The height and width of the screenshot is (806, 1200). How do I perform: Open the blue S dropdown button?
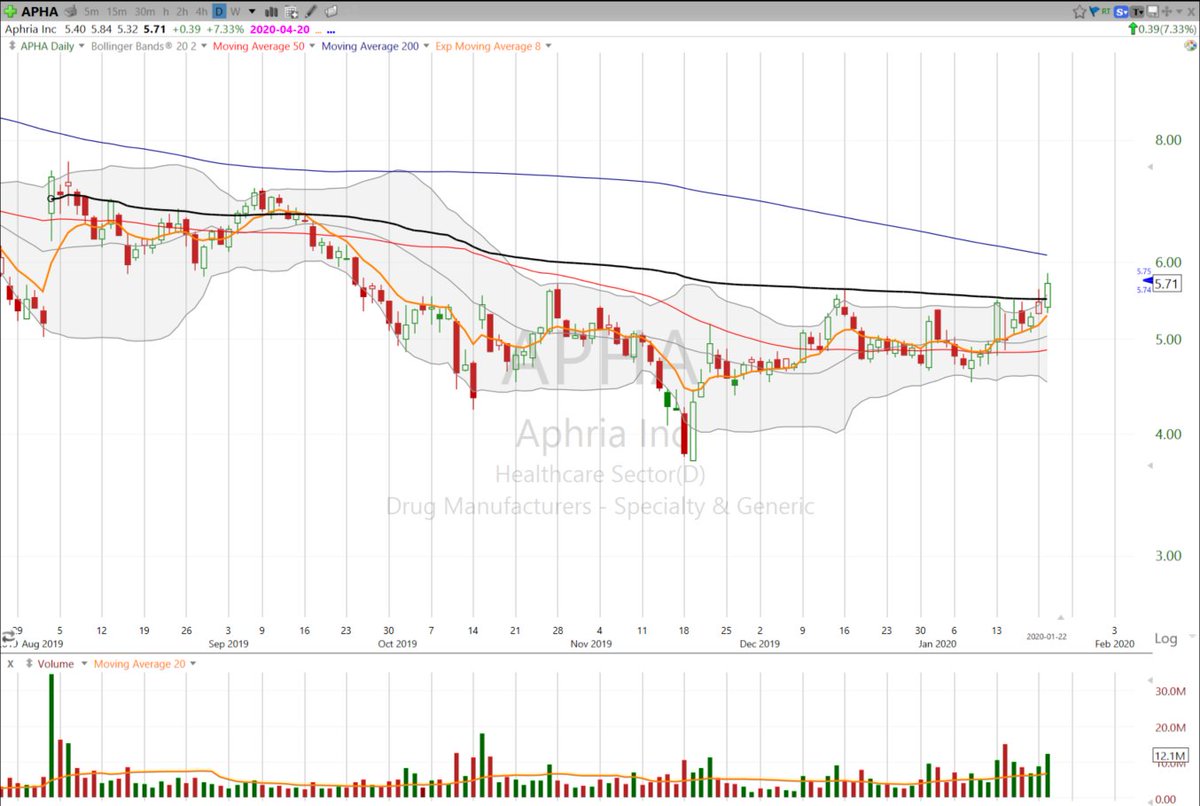1121,12
